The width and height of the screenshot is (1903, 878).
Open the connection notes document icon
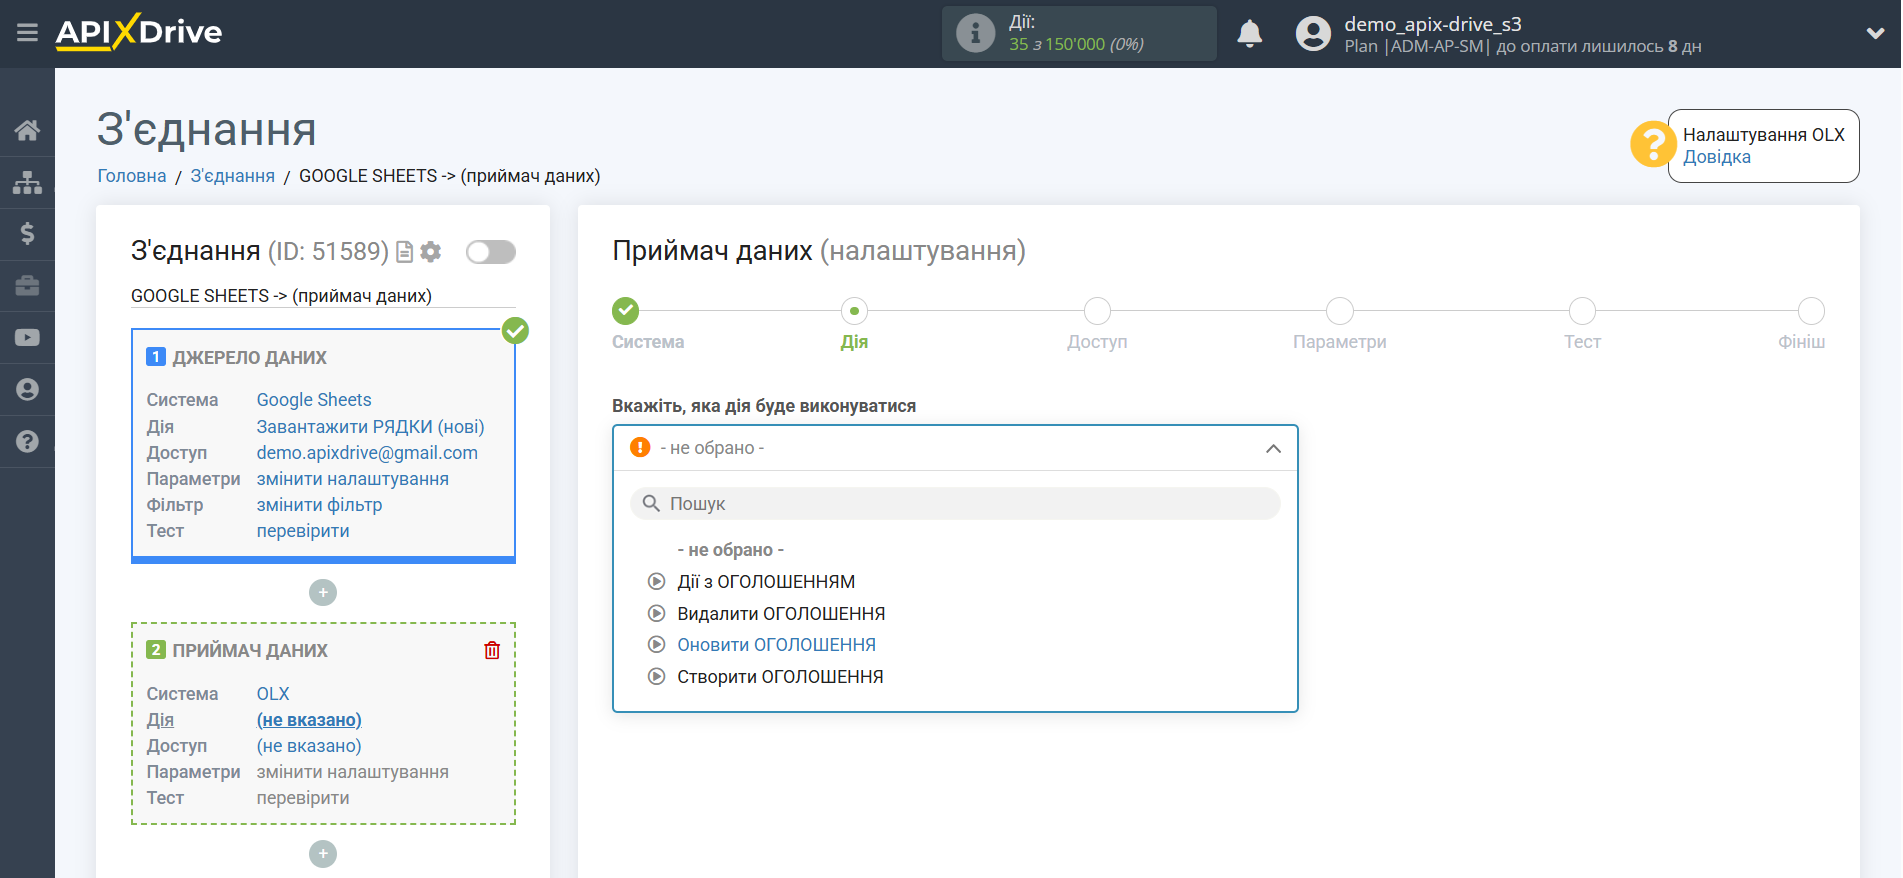405,252
